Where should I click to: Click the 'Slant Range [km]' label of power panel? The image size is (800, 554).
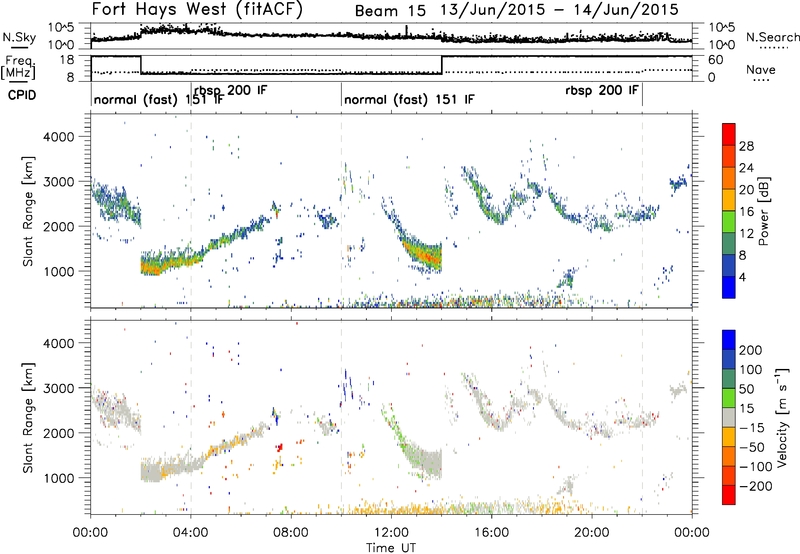(28, 211)
